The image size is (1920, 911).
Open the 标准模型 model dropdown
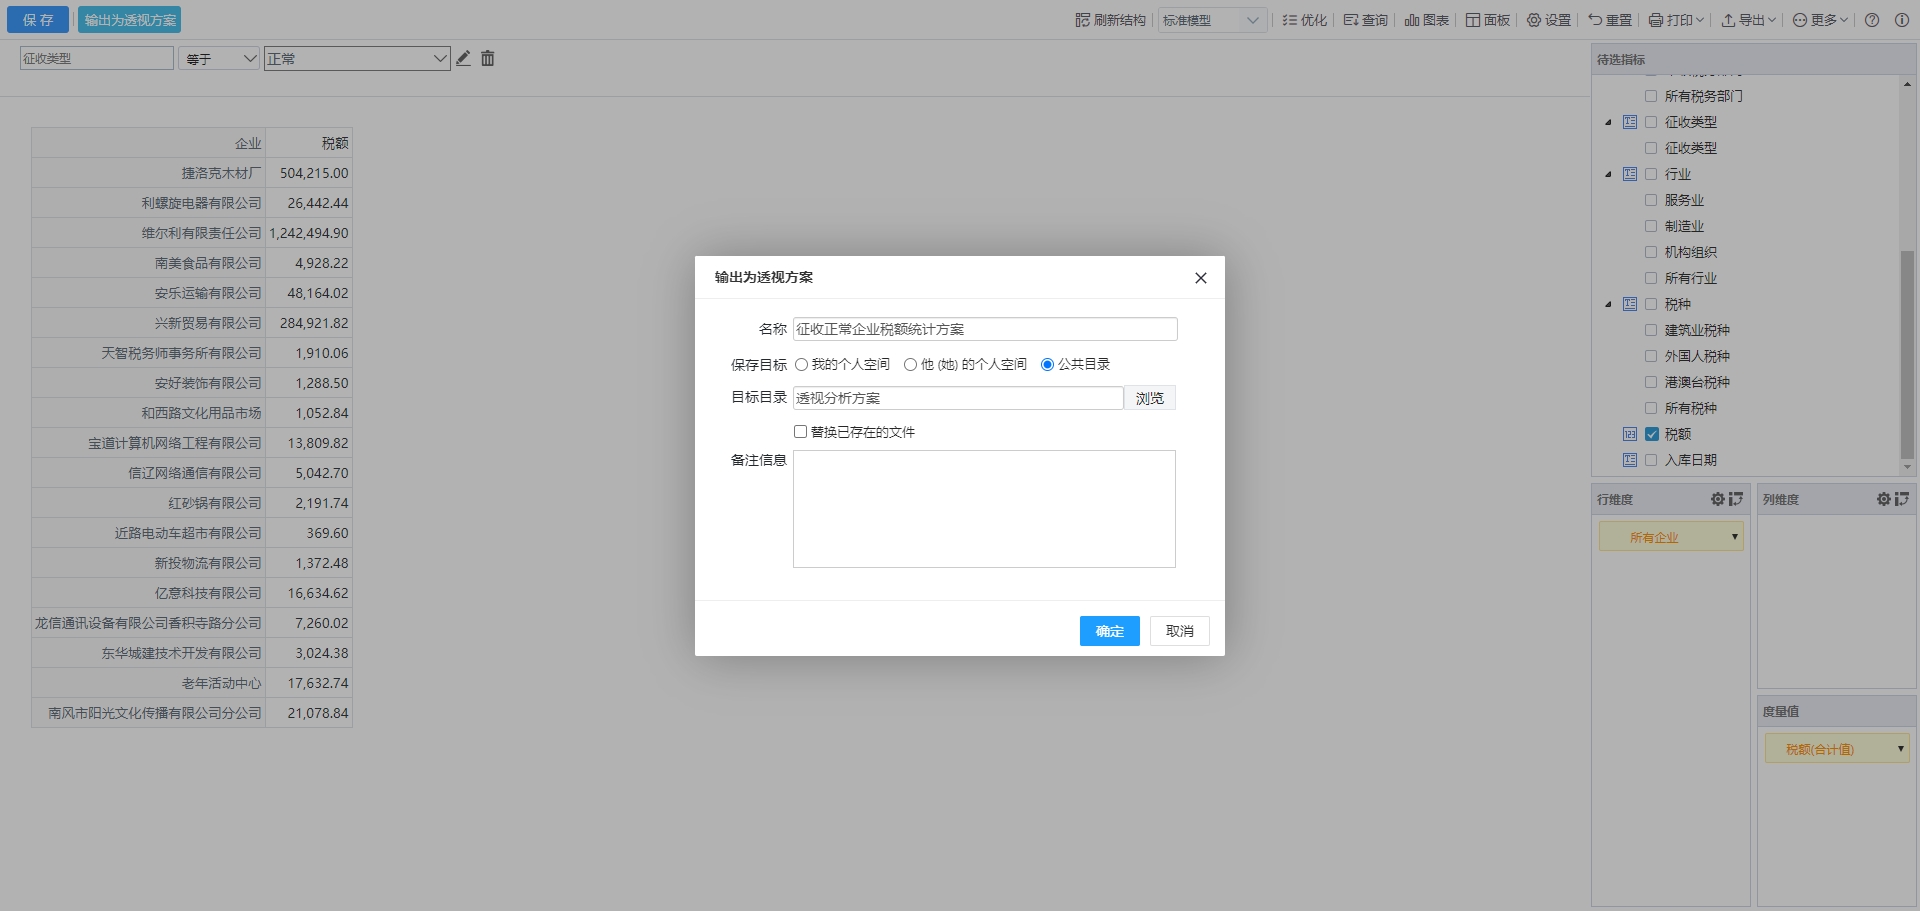[x=1212, y=20]
